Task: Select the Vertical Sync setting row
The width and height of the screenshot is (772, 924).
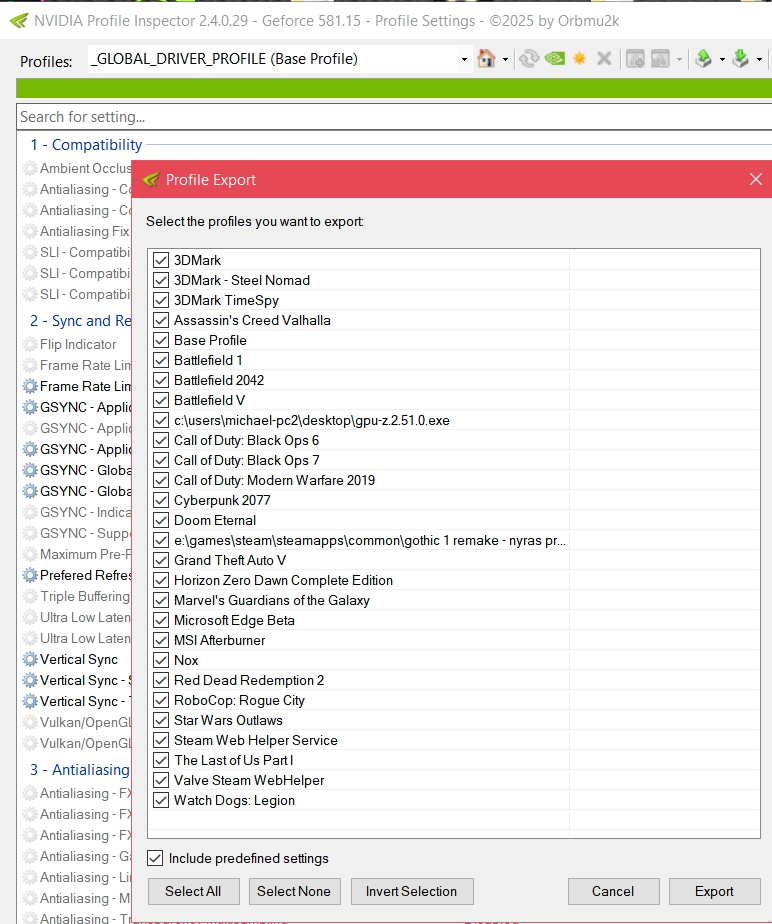Action: 79,659
